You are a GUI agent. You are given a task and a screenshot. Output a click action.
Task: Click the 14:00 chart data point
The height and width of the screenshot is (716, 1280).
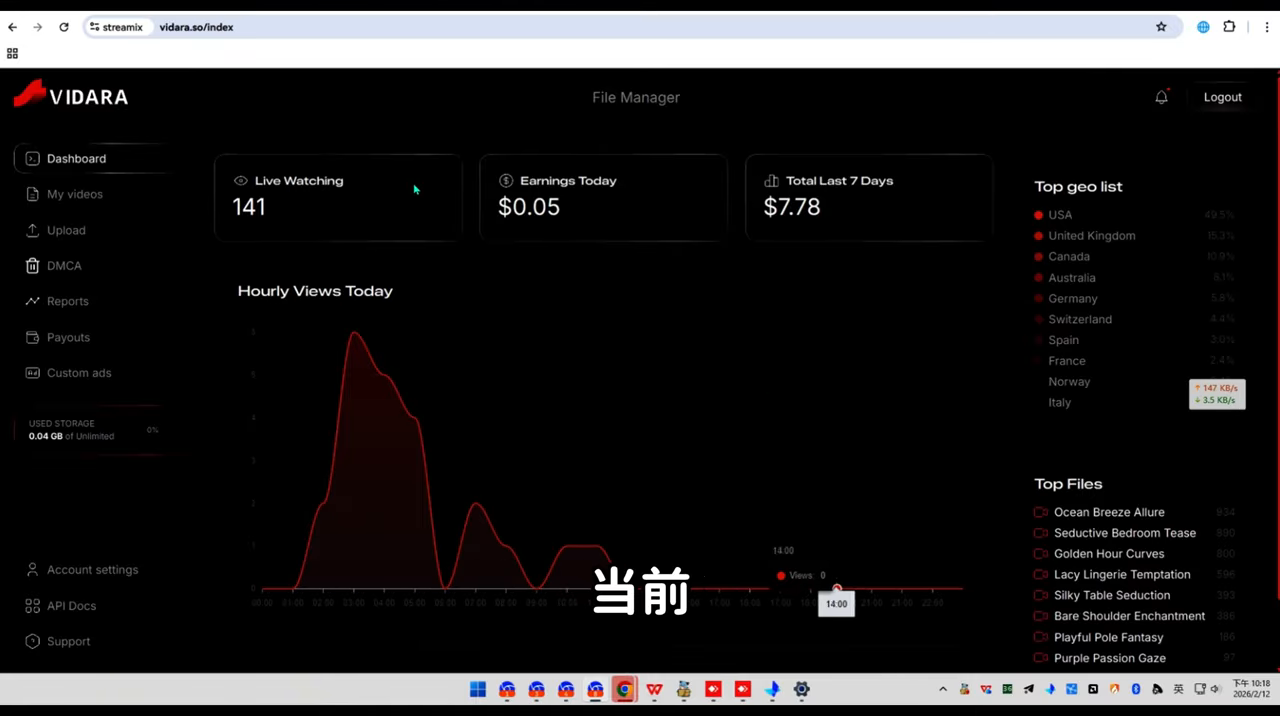(837, 588)
